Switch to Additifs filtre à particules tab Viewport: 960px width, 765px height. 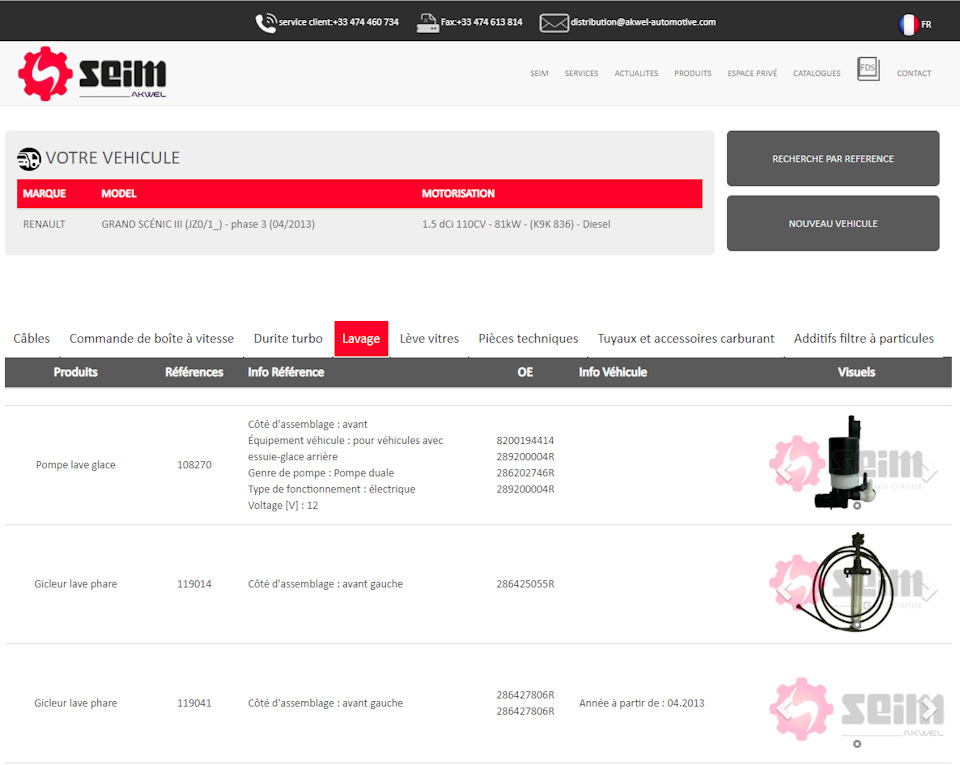[x=863, y=338]
